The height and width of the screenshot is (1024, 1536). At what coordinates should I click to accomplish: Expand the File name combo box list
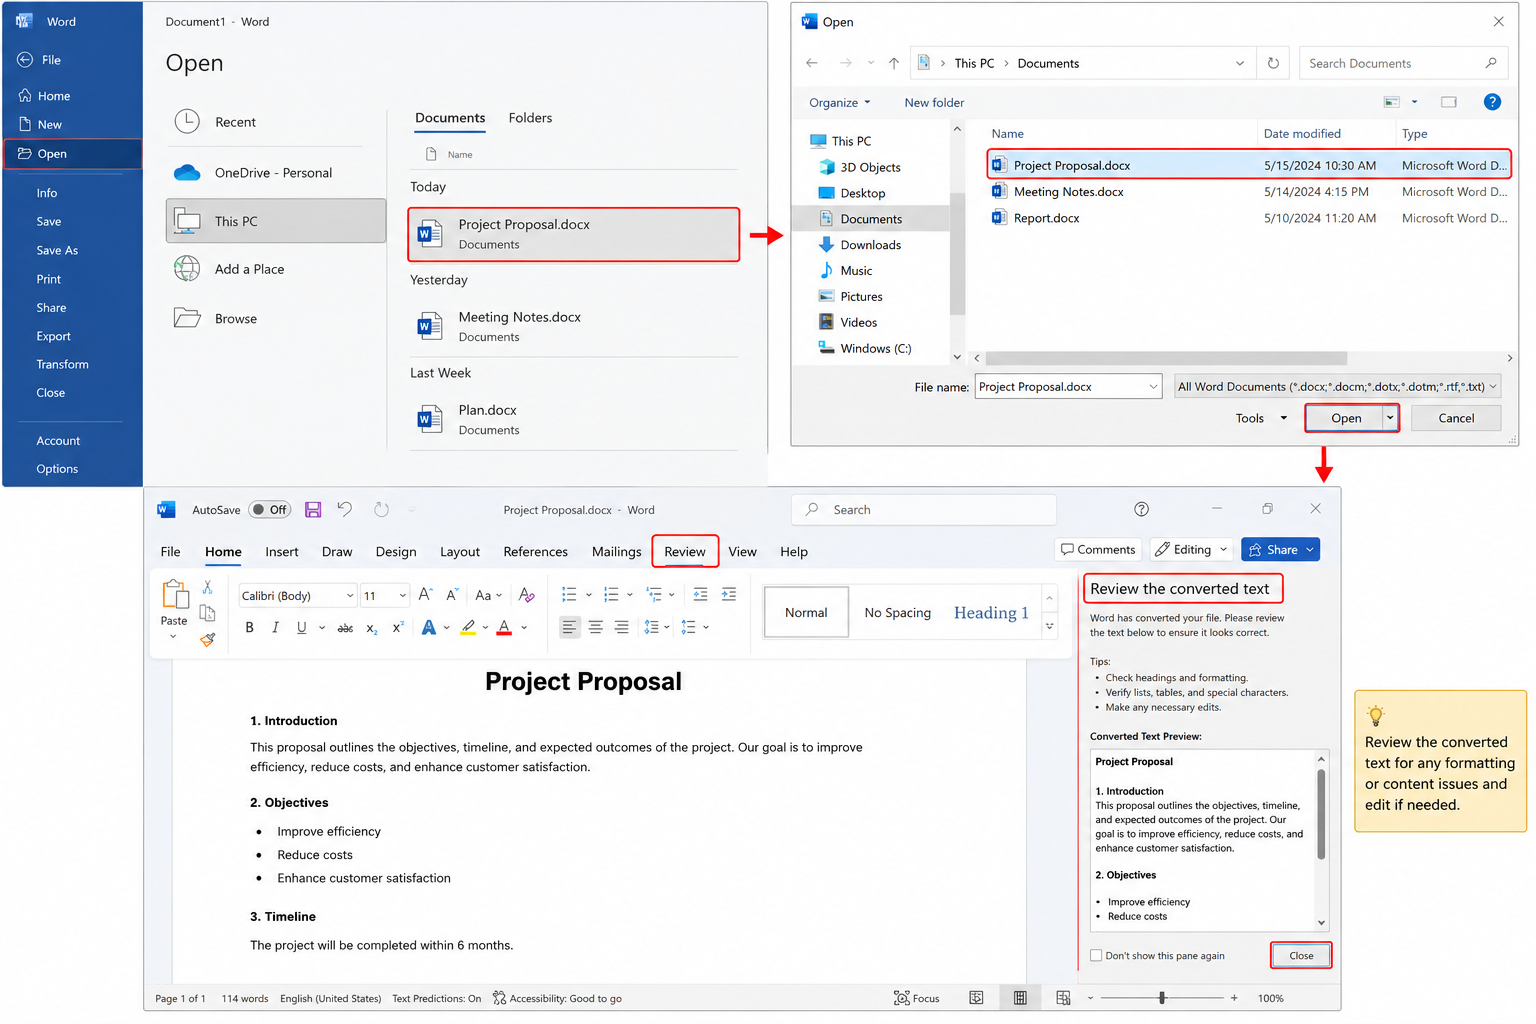(1153, 387)
